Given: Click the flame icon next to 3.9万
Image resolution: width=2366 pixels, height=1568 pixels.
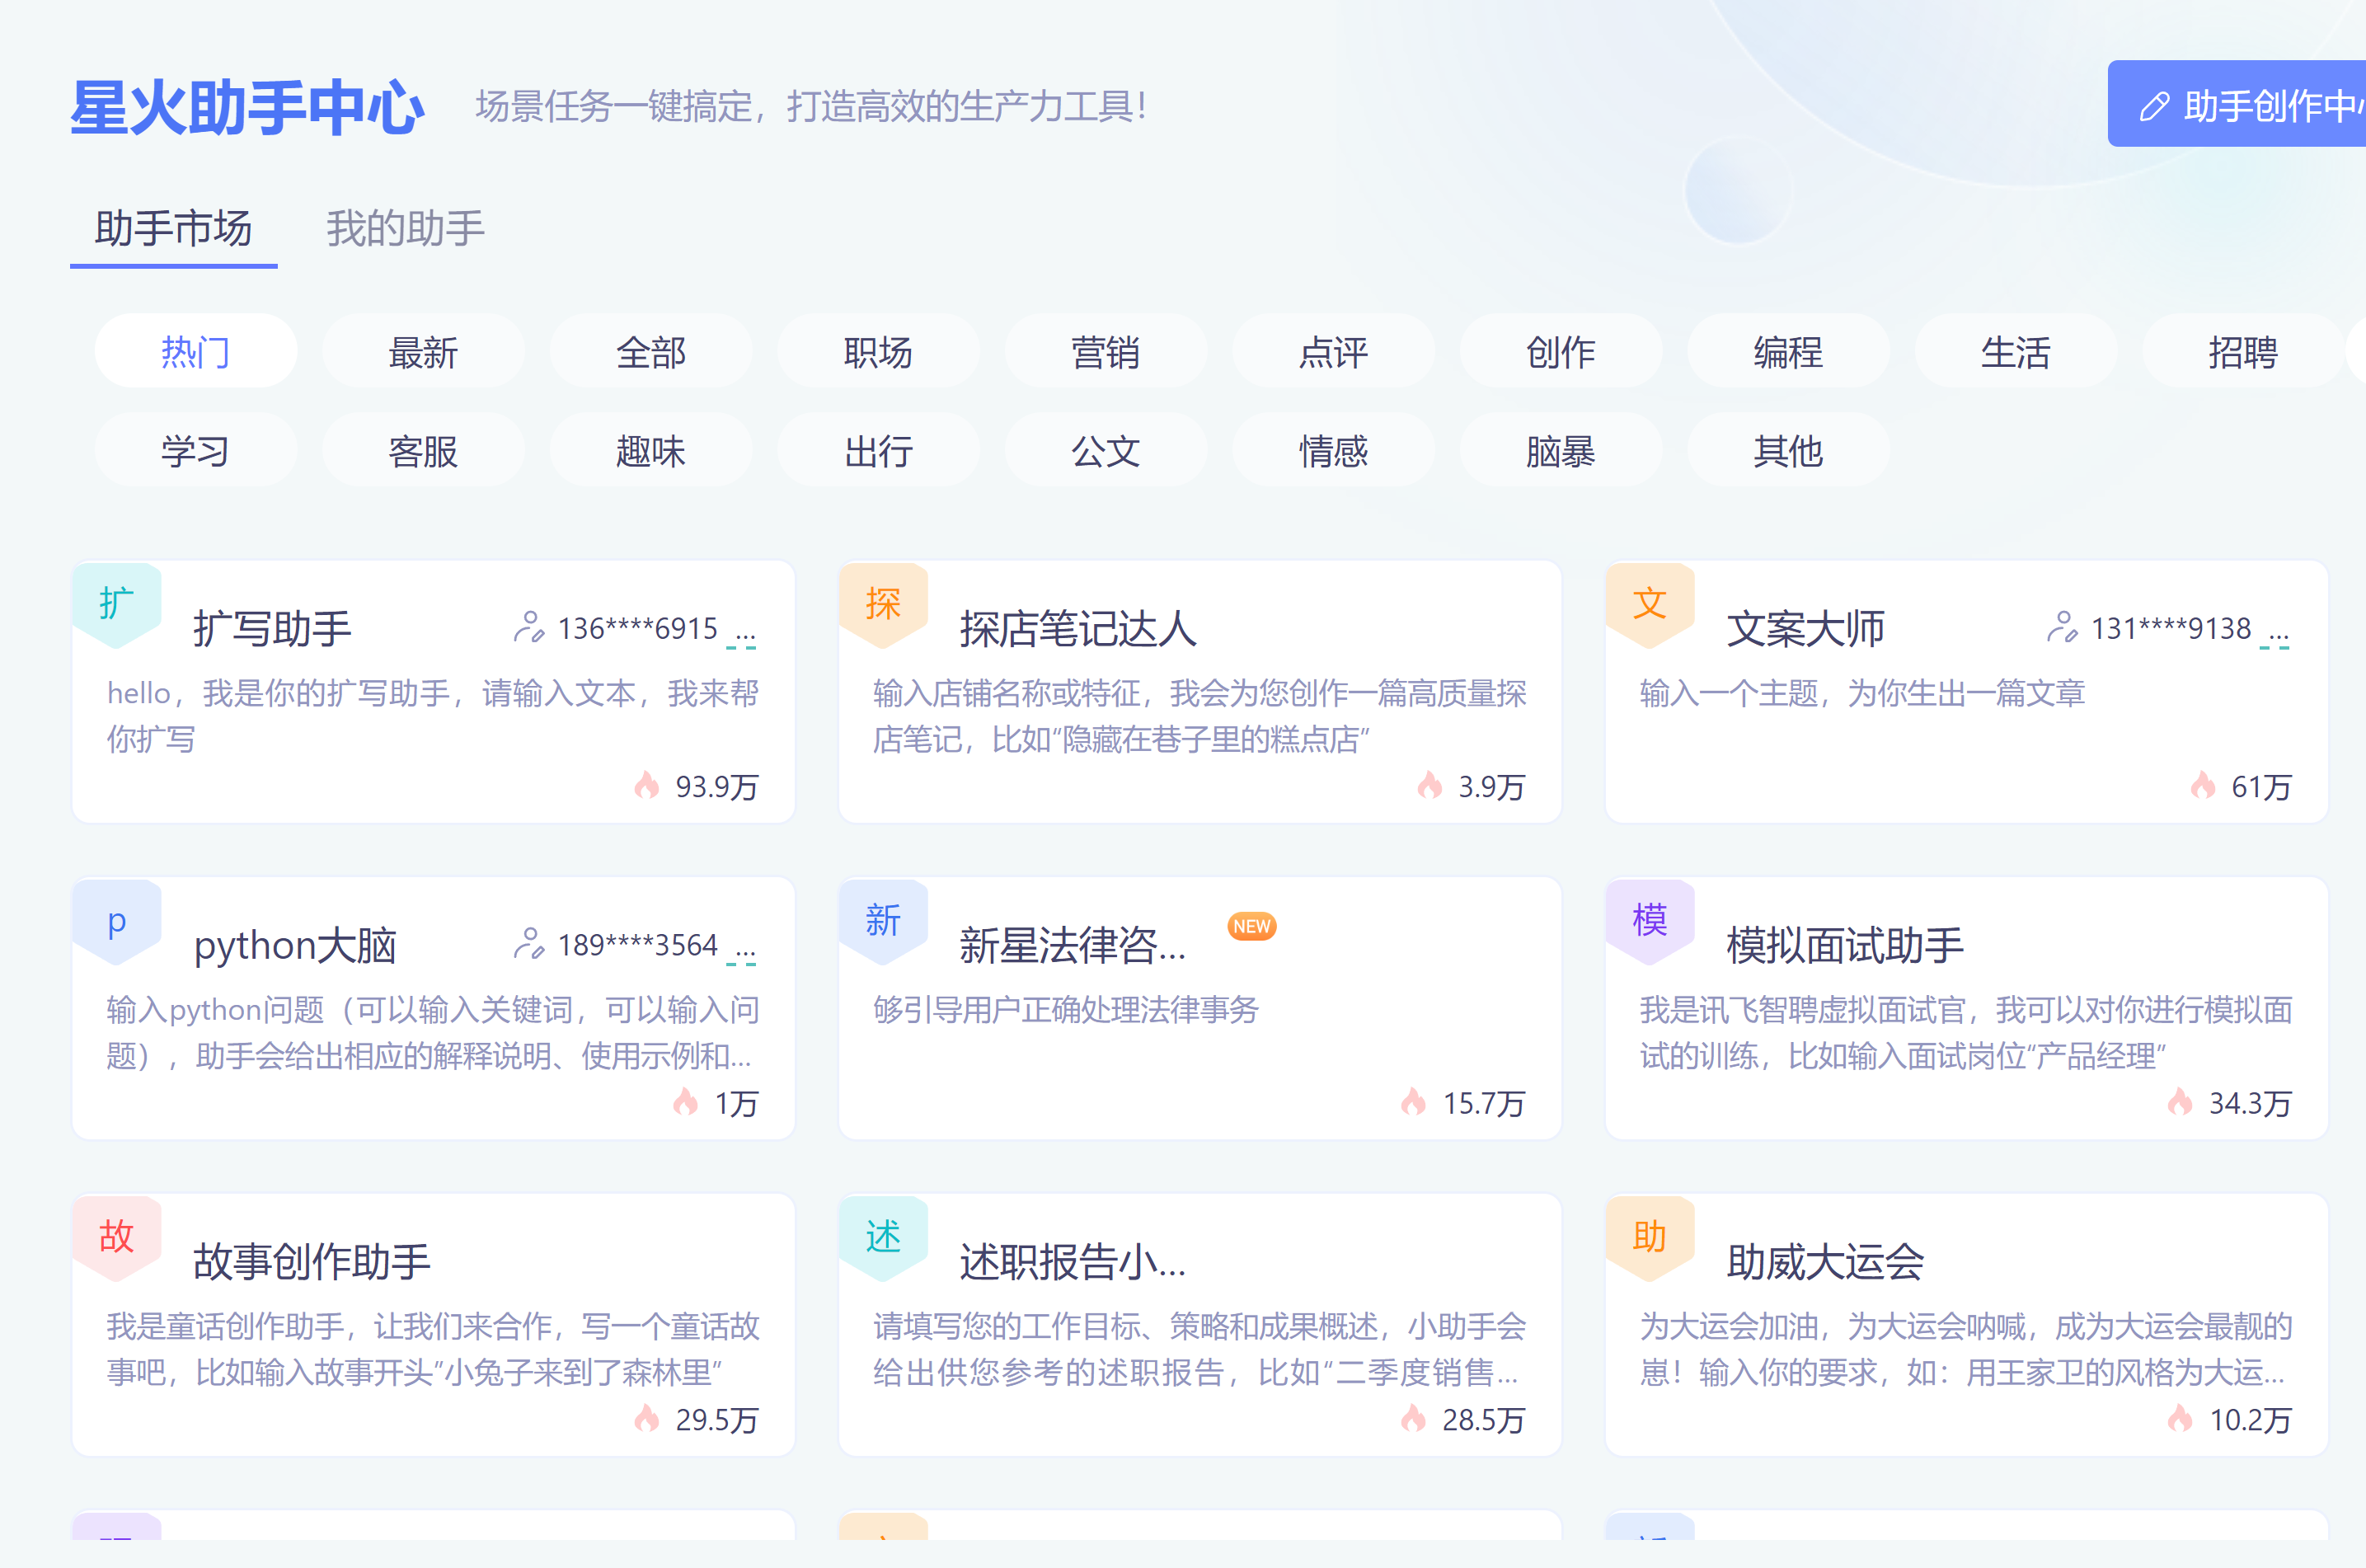Looking at the screenshot, I should (x=1430, y=786).
